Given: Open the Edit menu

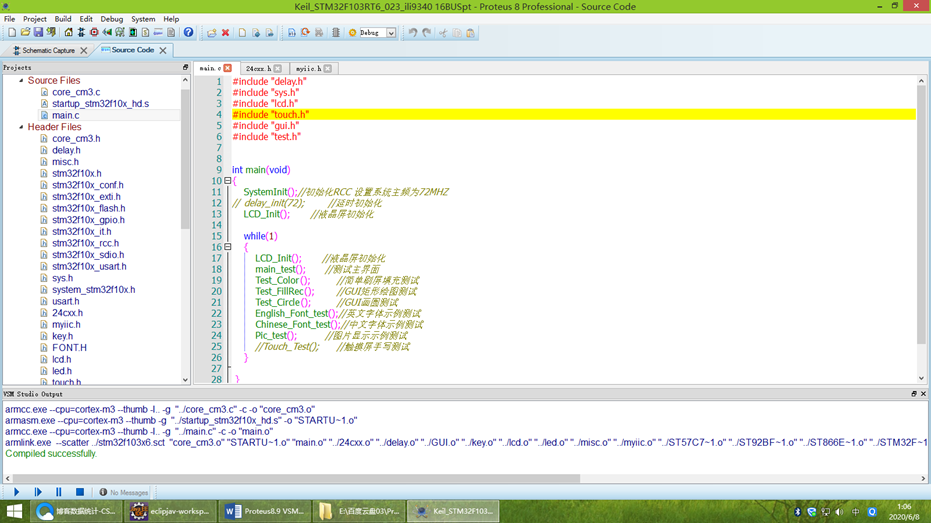Looking at the screenshot, I should (86, 19).
